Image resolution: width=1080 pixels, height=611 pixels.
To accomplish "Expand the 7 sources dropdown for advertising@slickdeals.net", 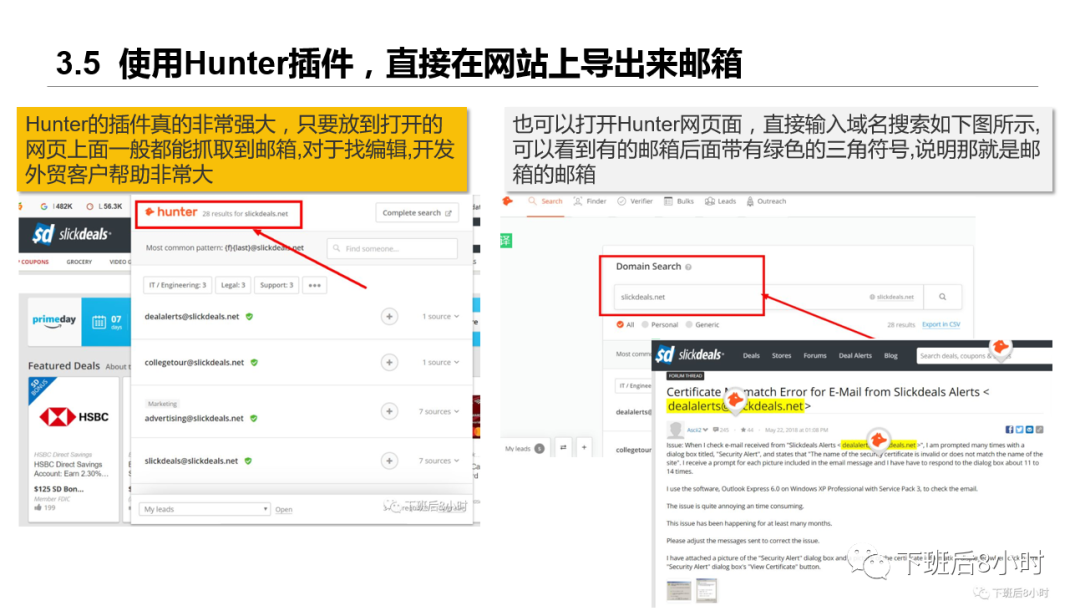I will [x=438, y=411].
